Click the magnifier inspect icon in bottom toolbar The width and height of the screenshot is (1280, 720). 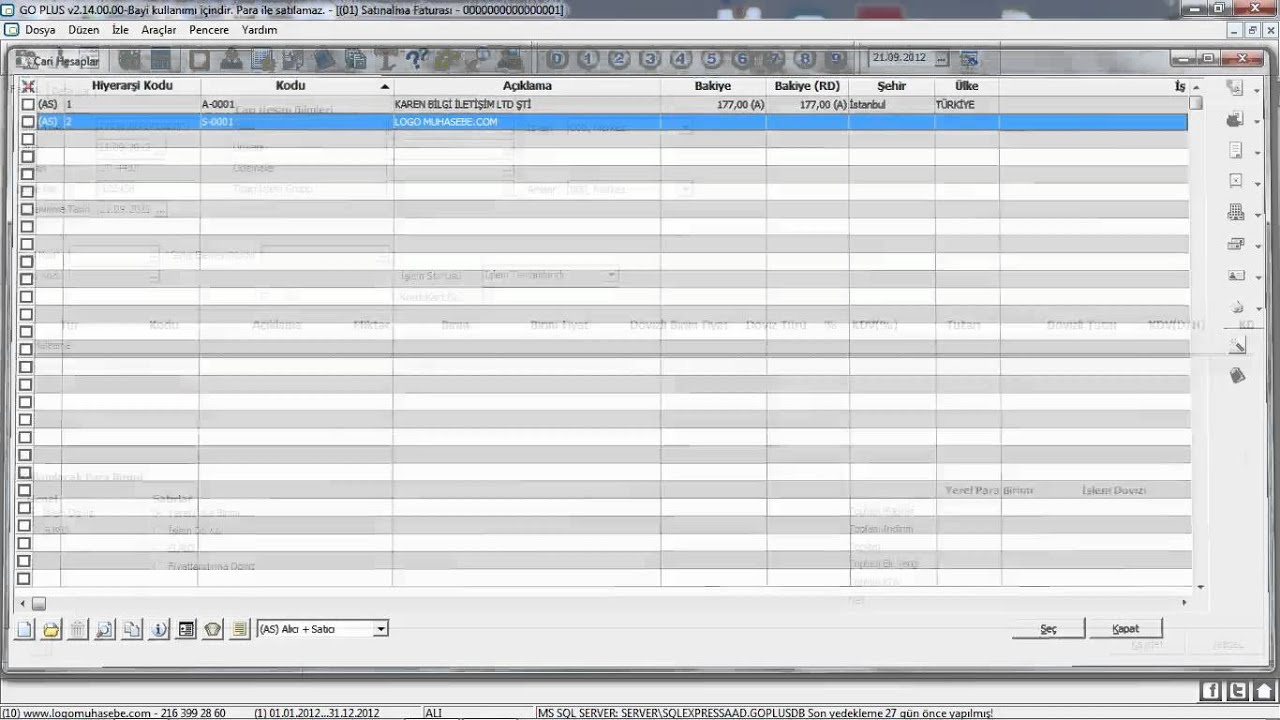[x=105, y=629]
